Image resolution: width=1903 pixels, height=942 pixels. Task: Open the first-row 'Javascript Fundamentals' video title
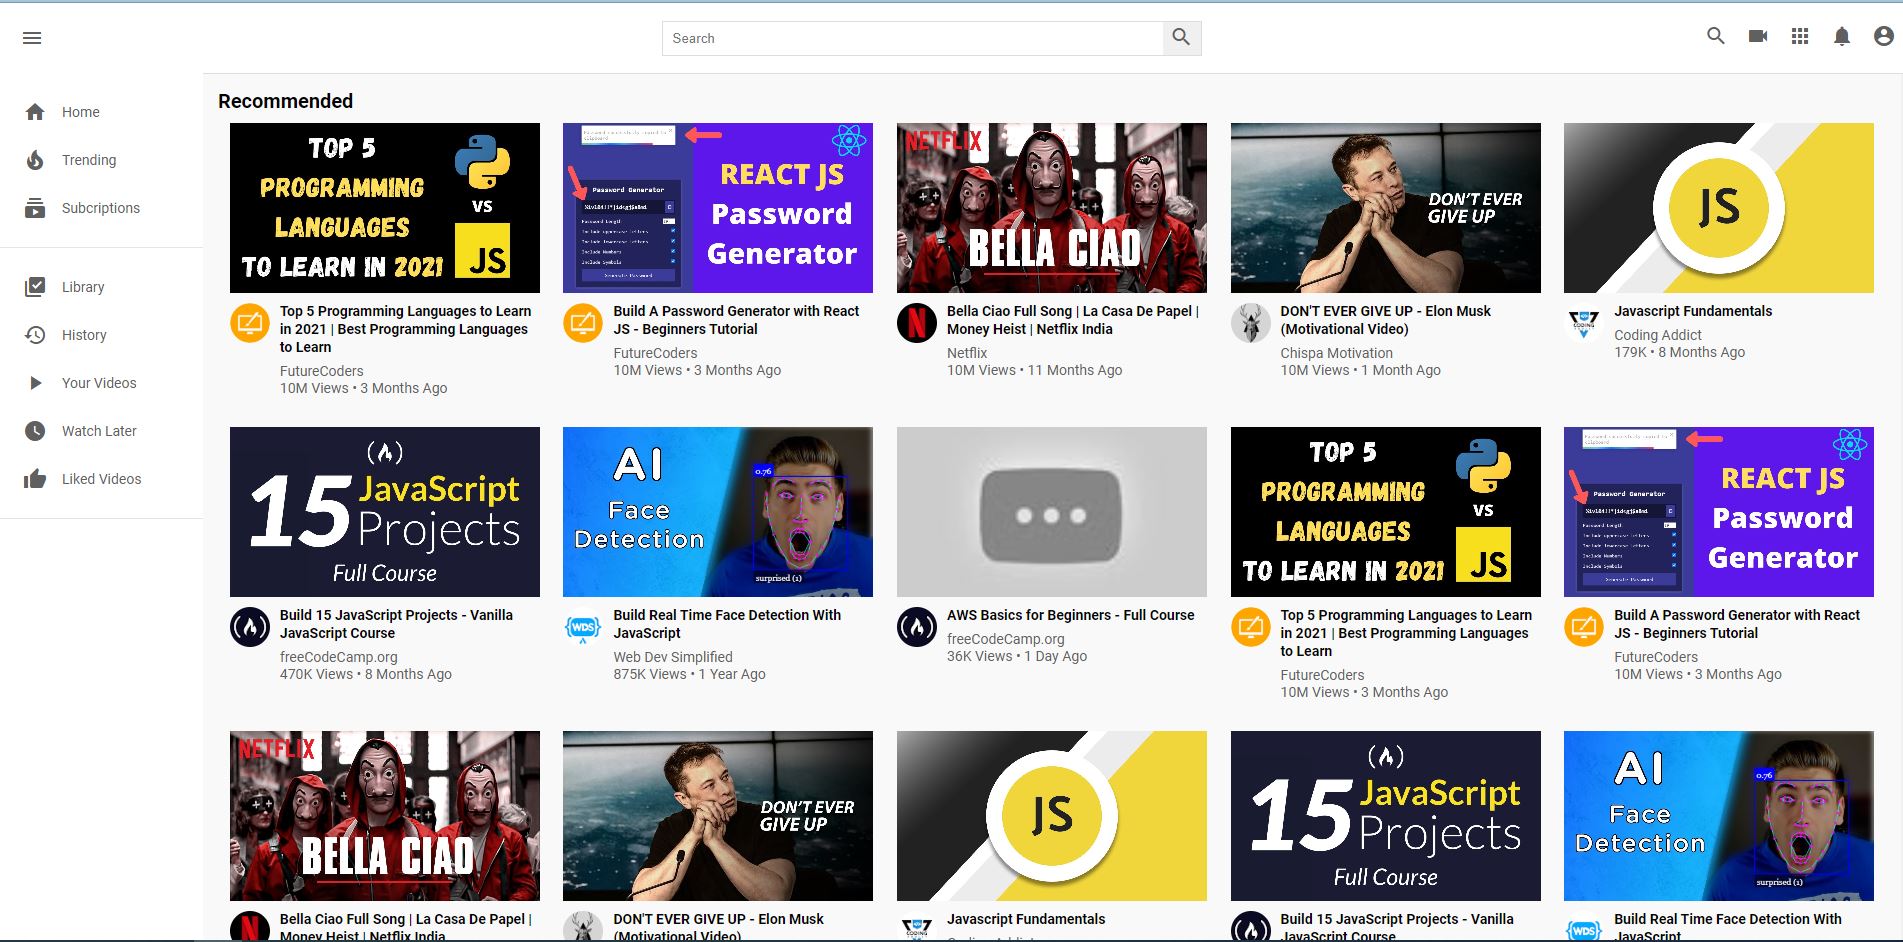[x=1693, y=311]
